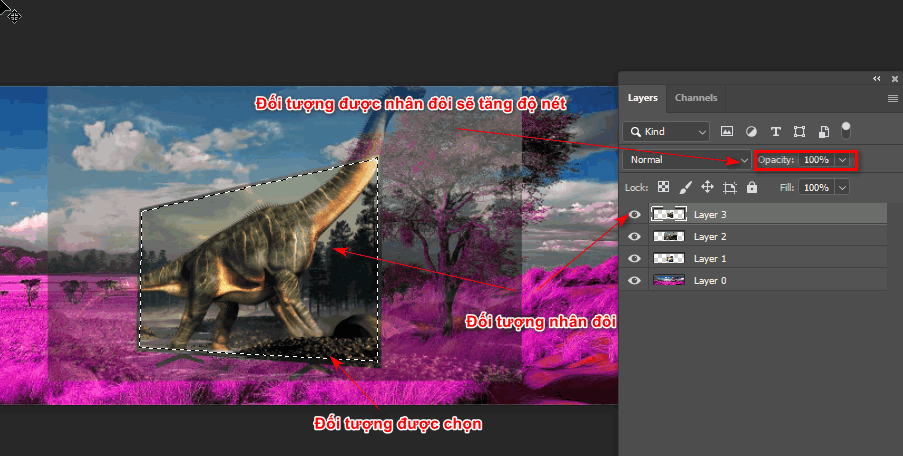Click the Fill label

(x=787, y=188)
